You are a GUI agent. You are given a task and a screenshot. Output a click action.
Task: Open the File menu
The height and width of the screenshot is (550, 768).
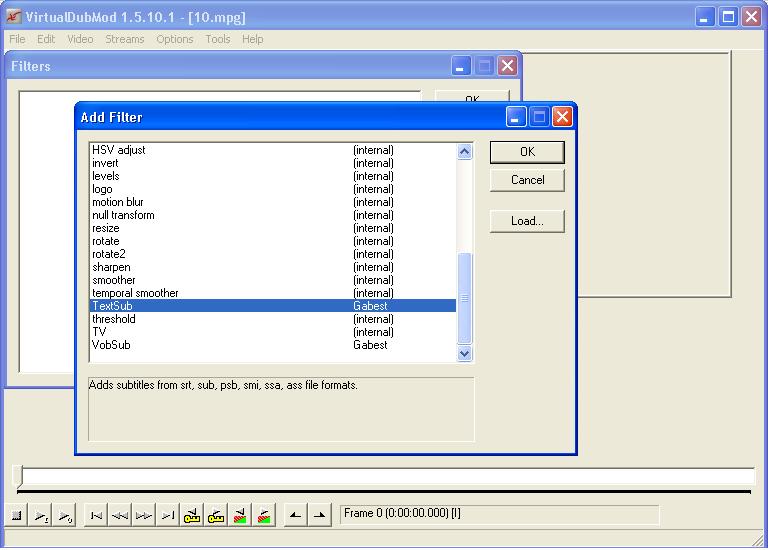(17, 39)
